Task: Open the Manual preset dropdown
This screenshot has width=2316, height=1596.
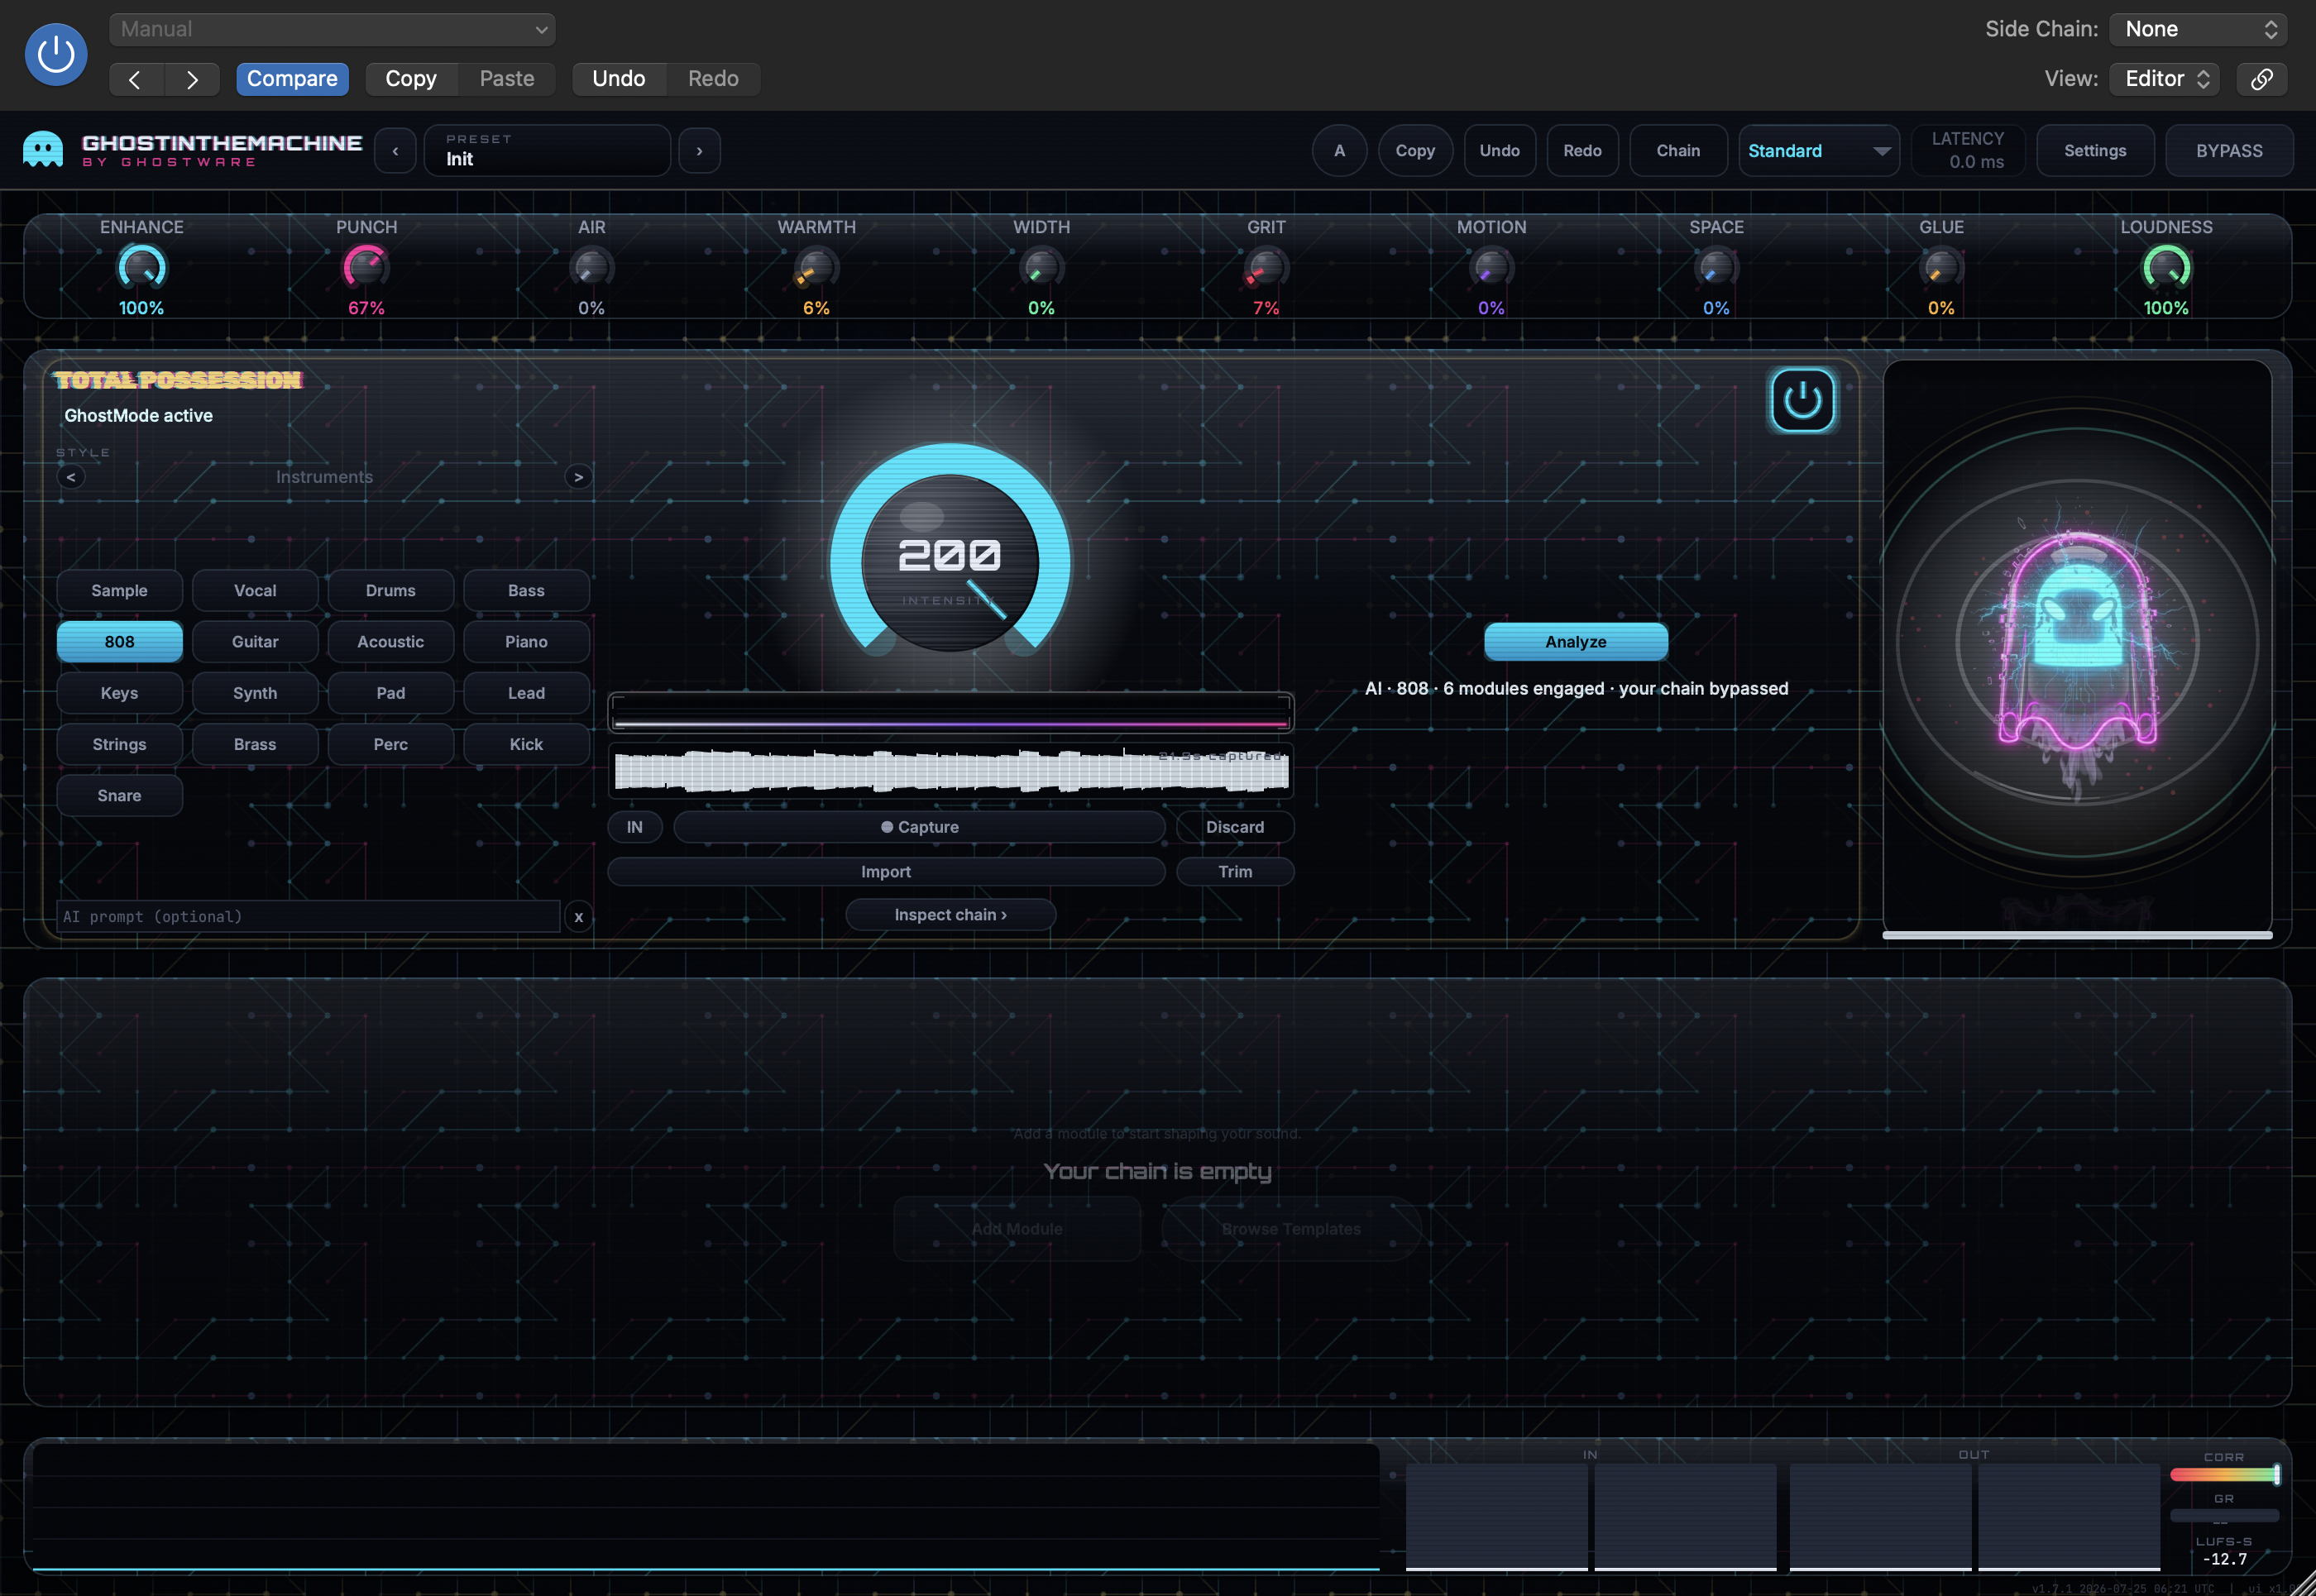Action: 332,29
